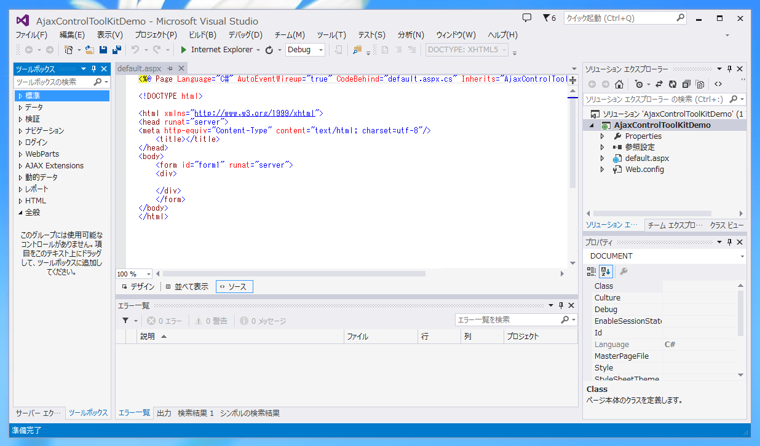760x446 pixels.
Task: Expand the Web.config node
Action: point(602,170)
